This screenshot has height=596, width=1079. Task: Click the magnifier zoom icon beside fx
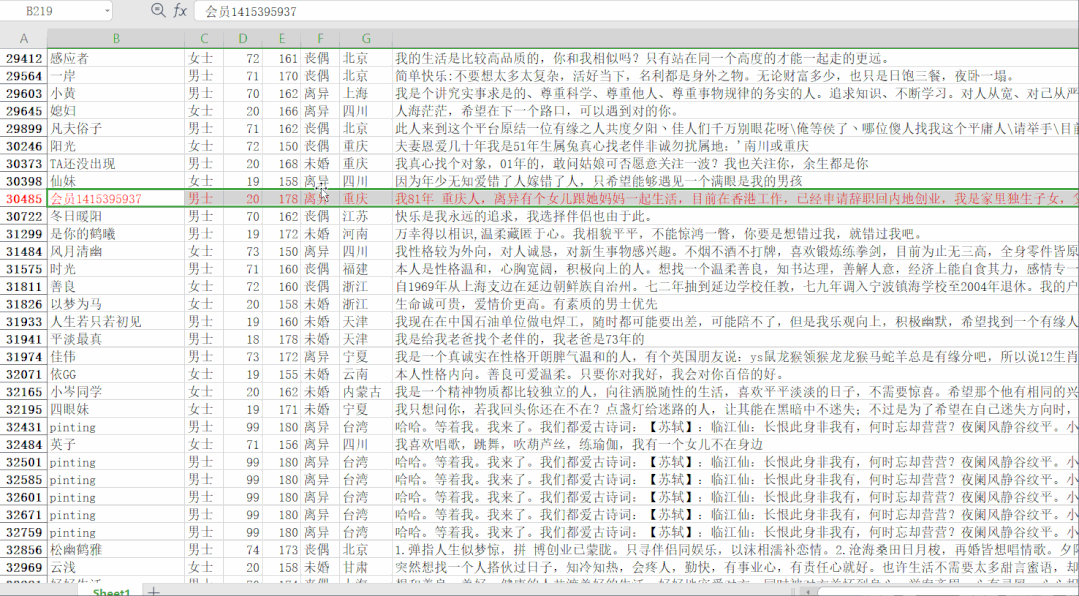point(158,10)
